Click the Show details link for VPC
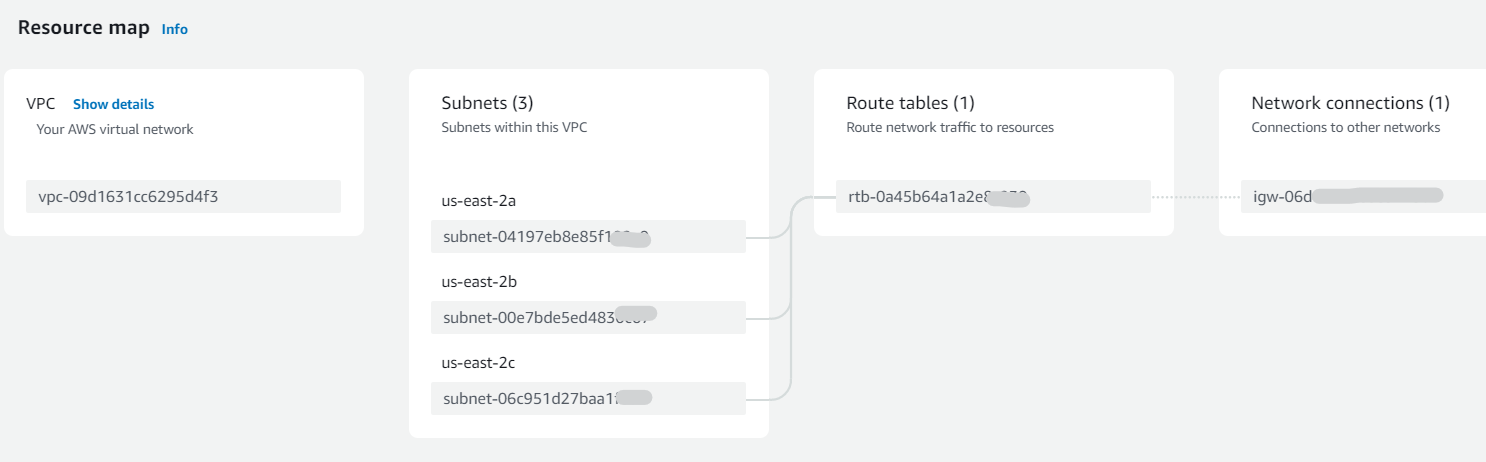Viewport: 1486px width, 462px height. click(x=113, y=104)
